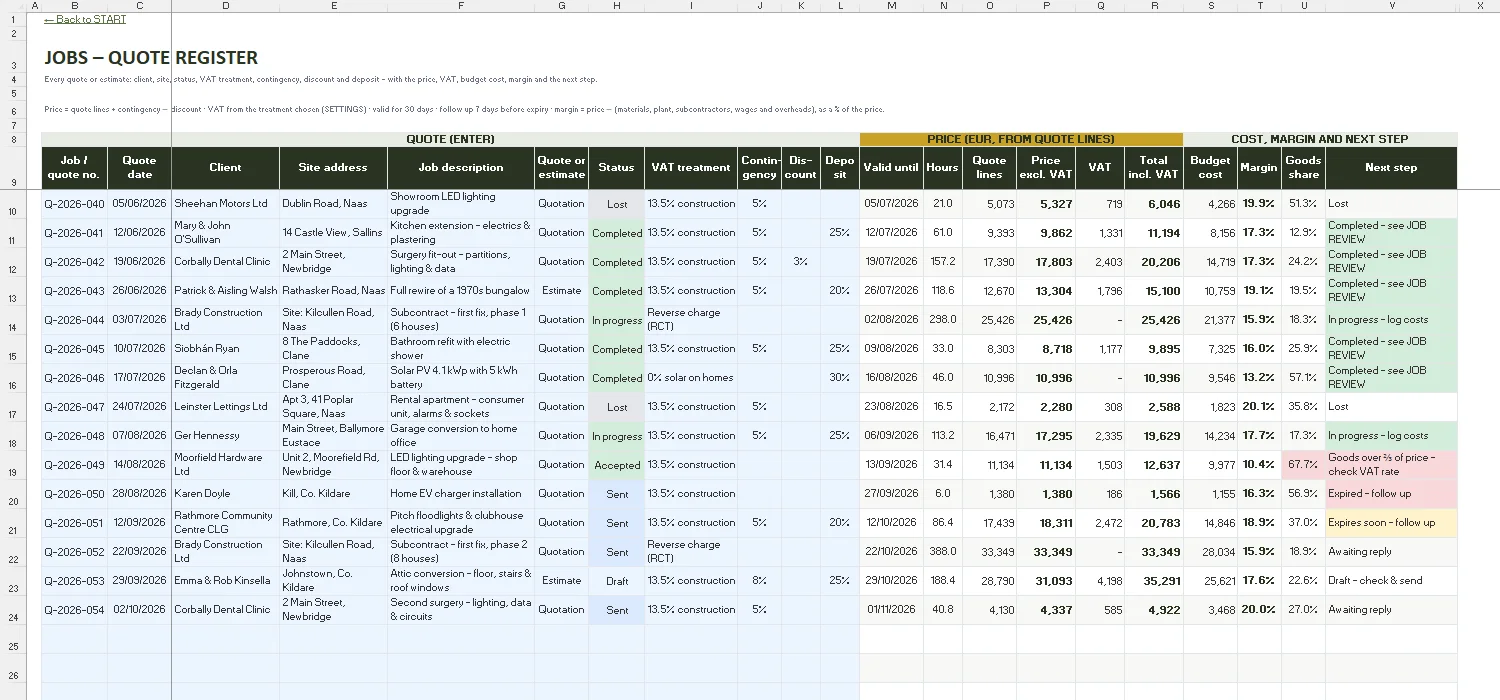
Task: Click site address 14 Castle View, Sallins
Action: [x=334, y=233]
